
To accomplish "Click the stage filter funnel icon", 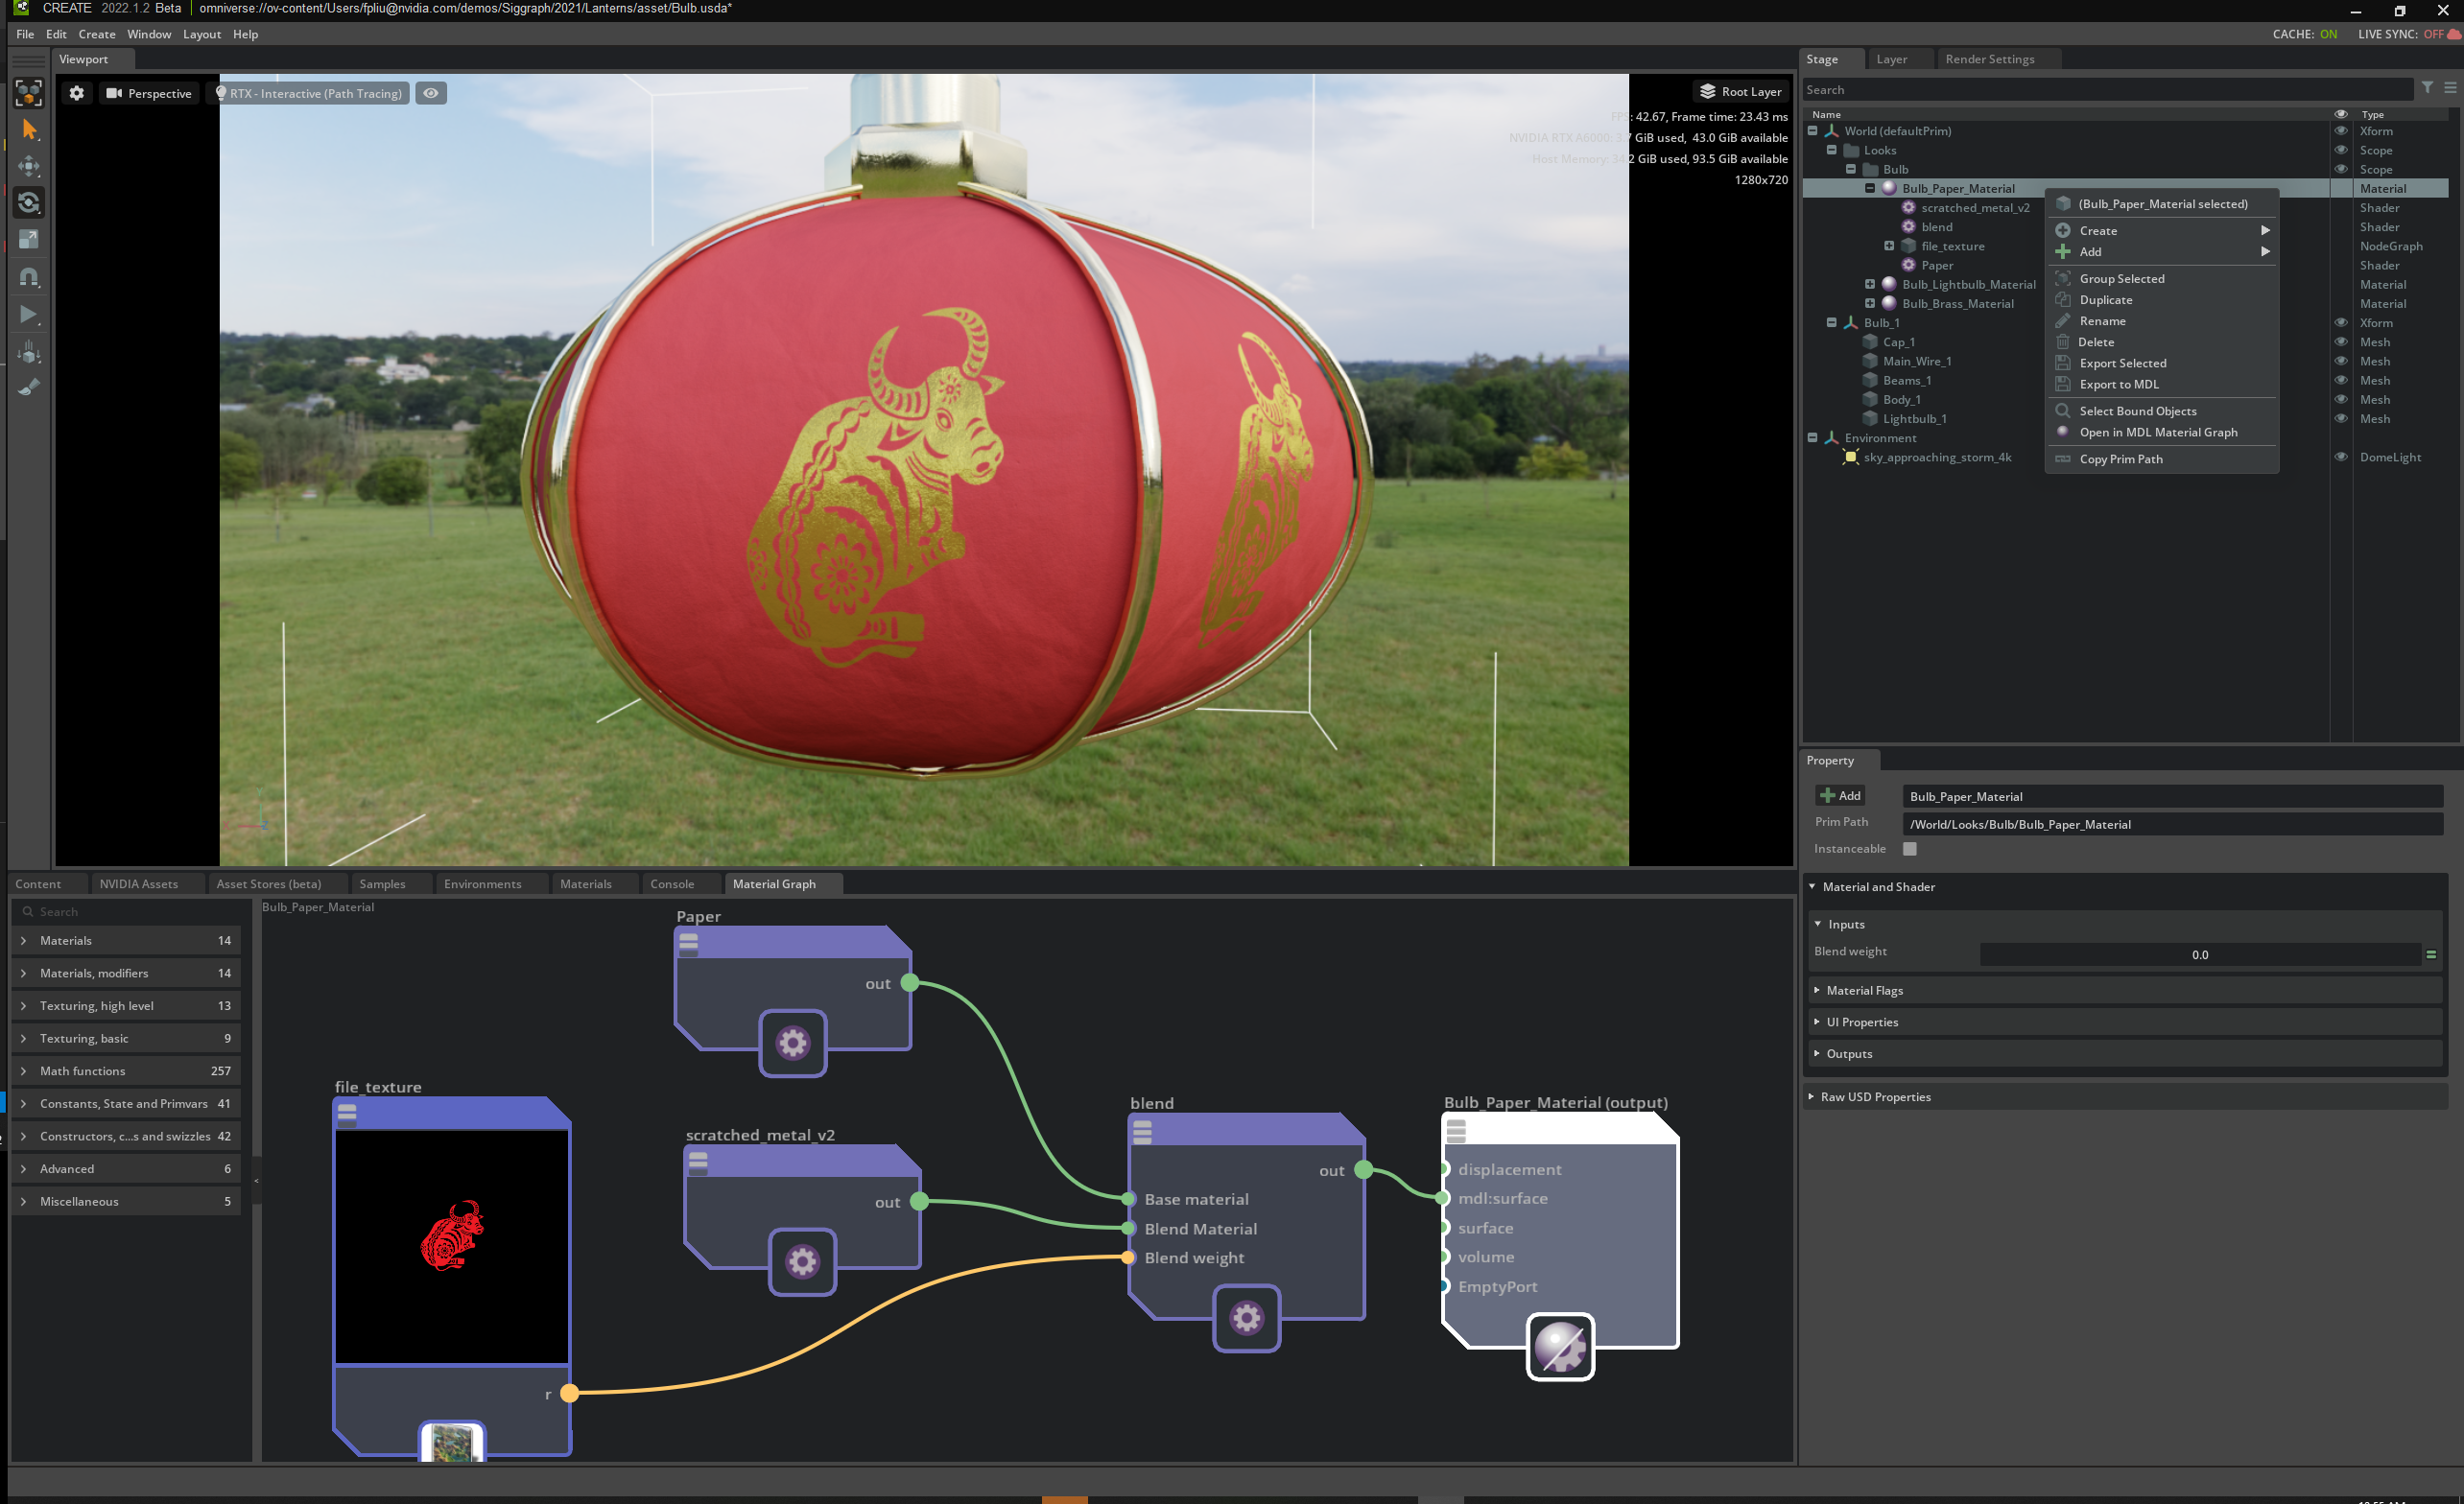I will pyautogui.click(x=2427, y=88).
